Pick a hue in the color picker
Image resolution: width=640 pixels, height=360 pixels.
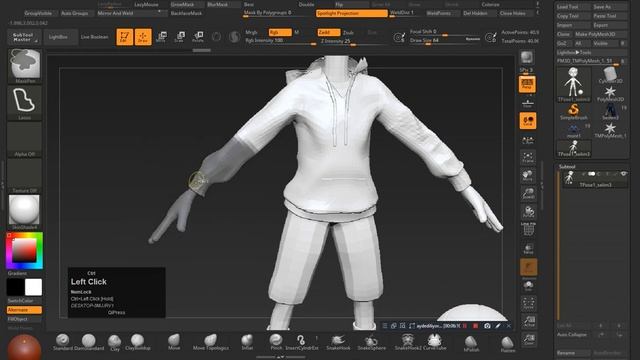[x=24, y=251]
